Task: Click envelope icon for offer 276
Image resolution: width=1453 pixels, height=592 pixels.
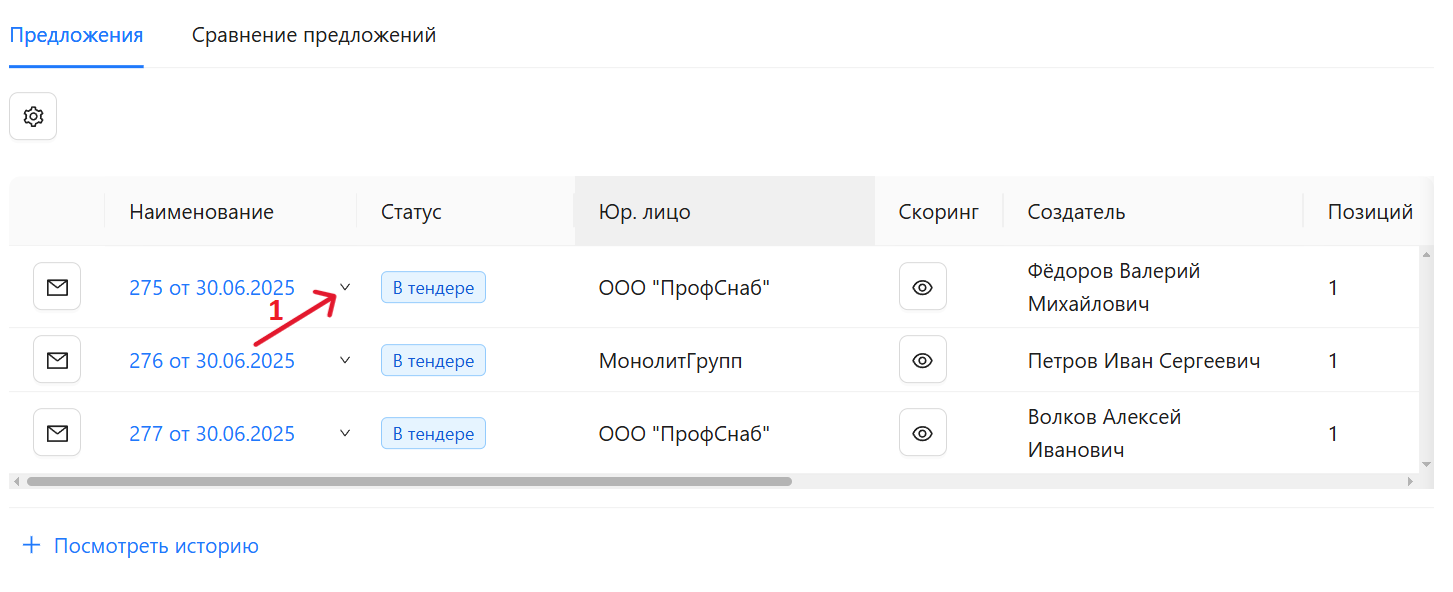Action: tap(57, 360)
